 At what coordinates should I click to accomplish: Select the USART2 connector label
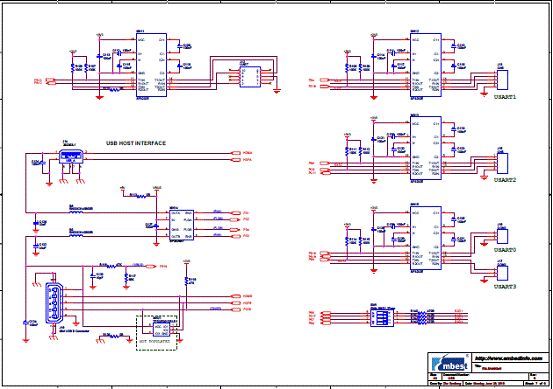click(x=505, y=180)
